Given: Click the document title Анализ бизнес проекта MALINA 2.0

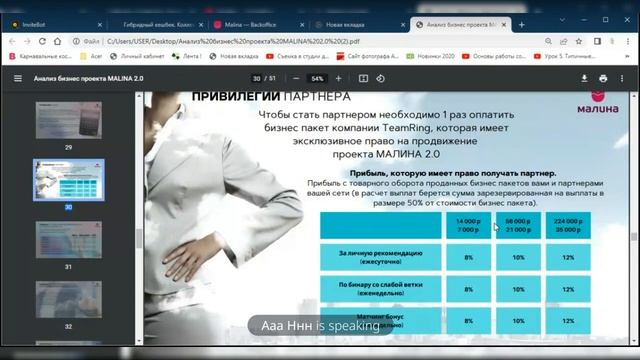Looking at the screenshot, I should [89, 78].
